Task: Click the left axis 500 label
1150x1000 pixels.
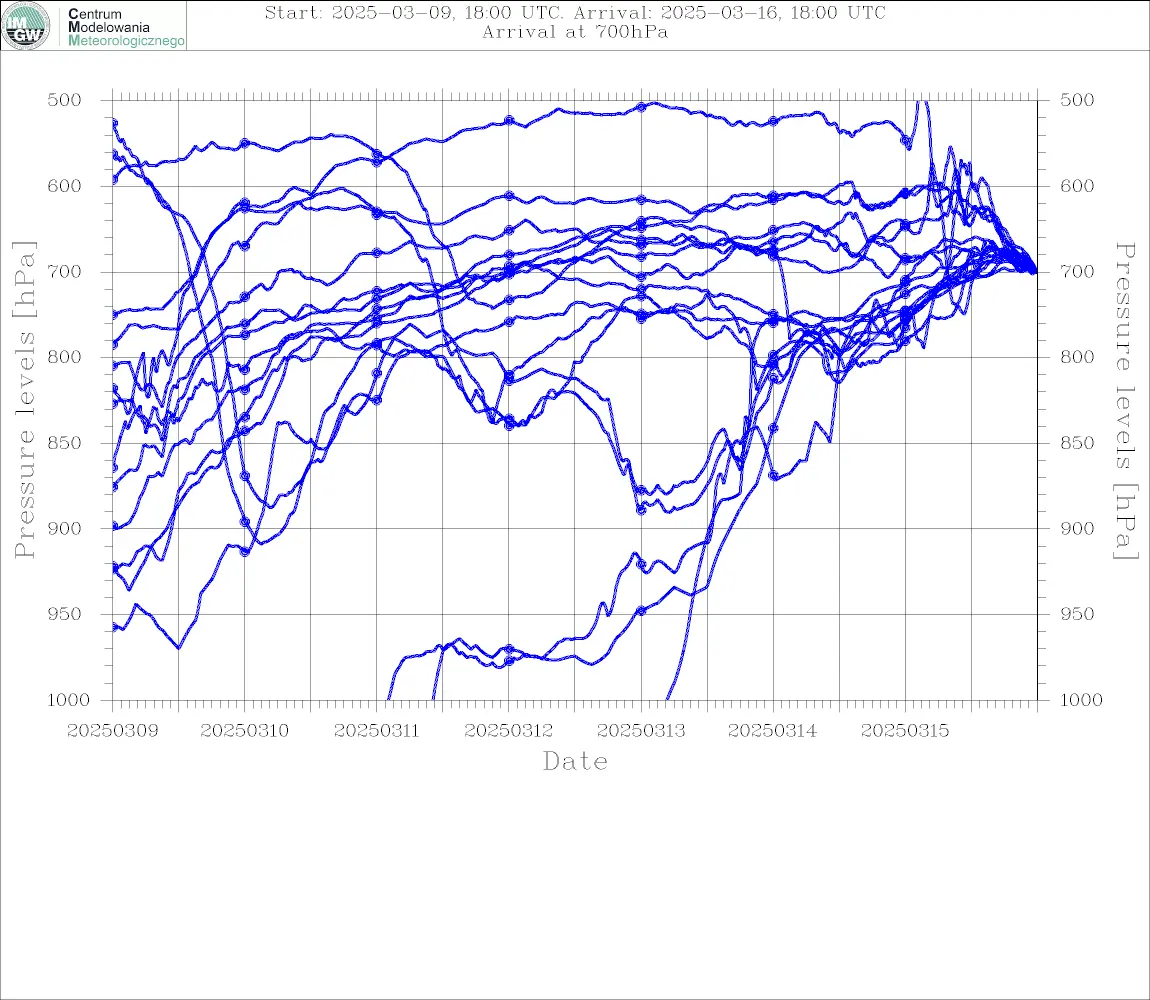Action: [x=65, y=100]
